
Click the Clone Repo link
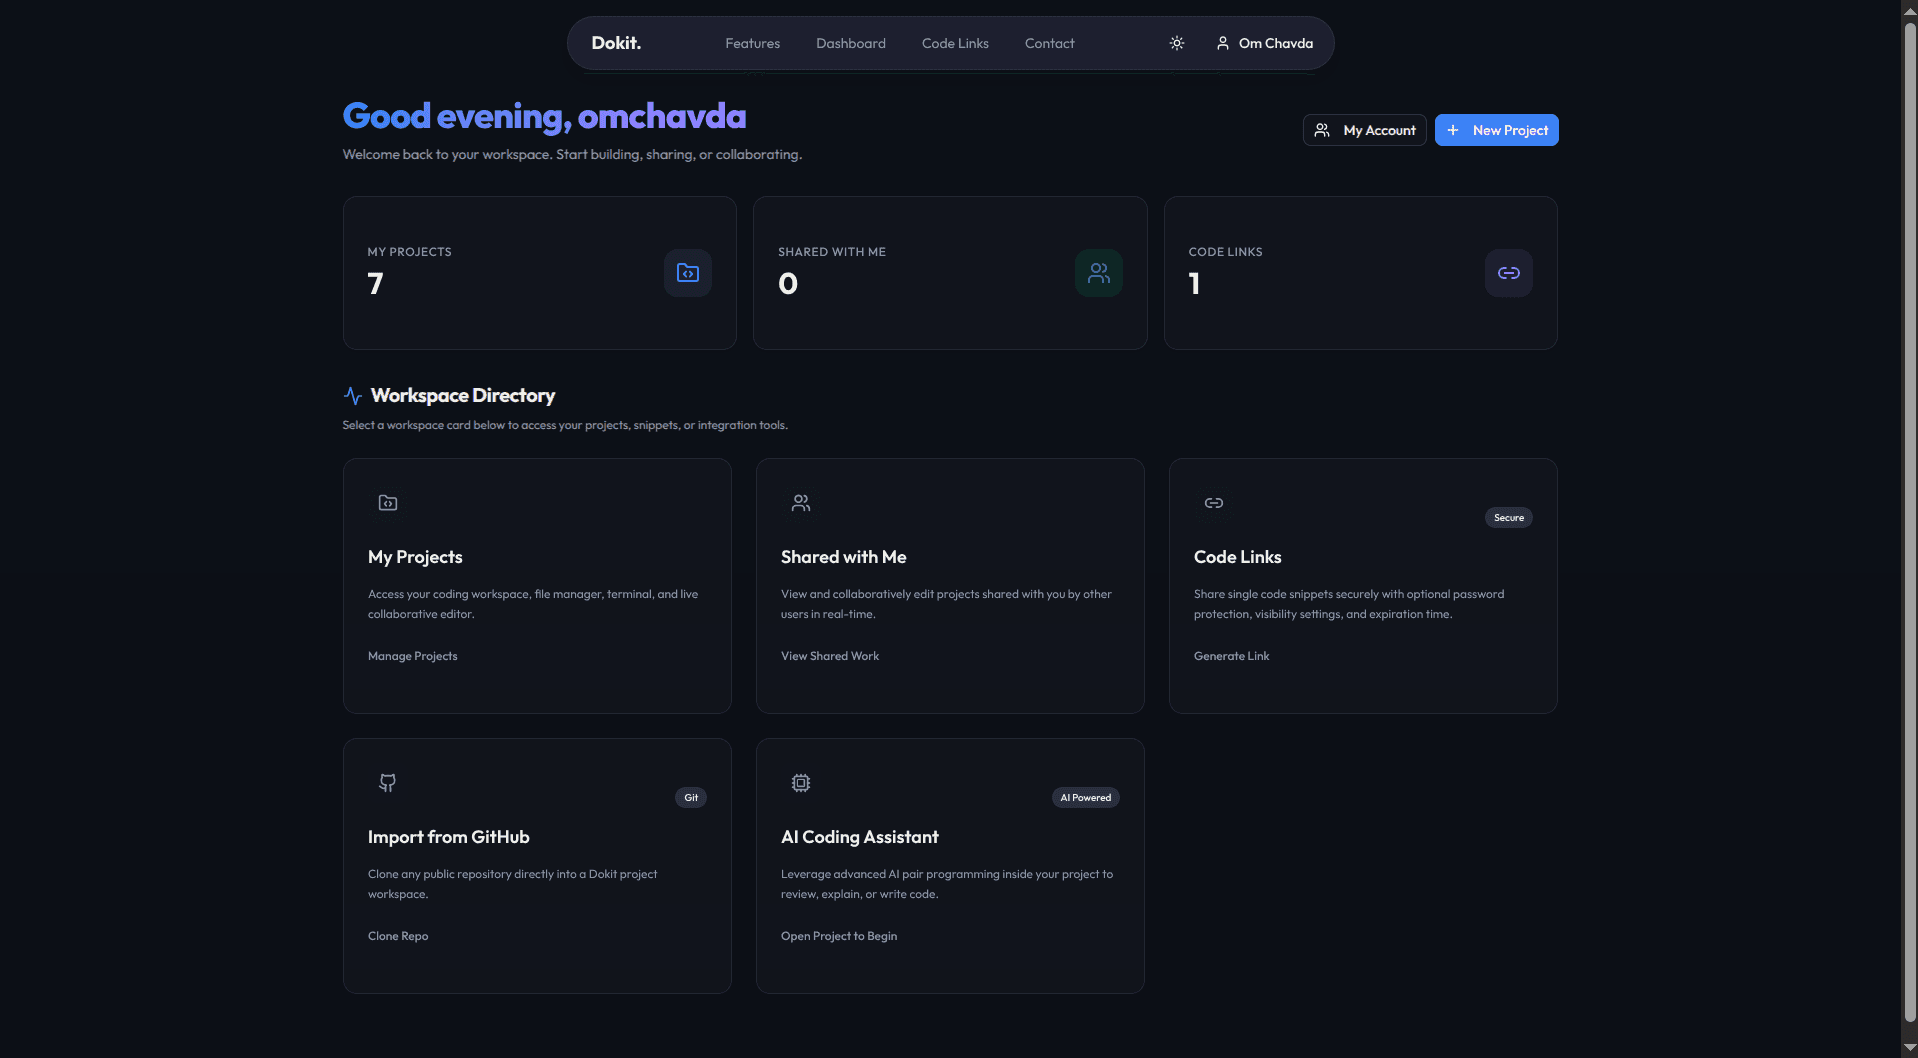tap(398, 936)
